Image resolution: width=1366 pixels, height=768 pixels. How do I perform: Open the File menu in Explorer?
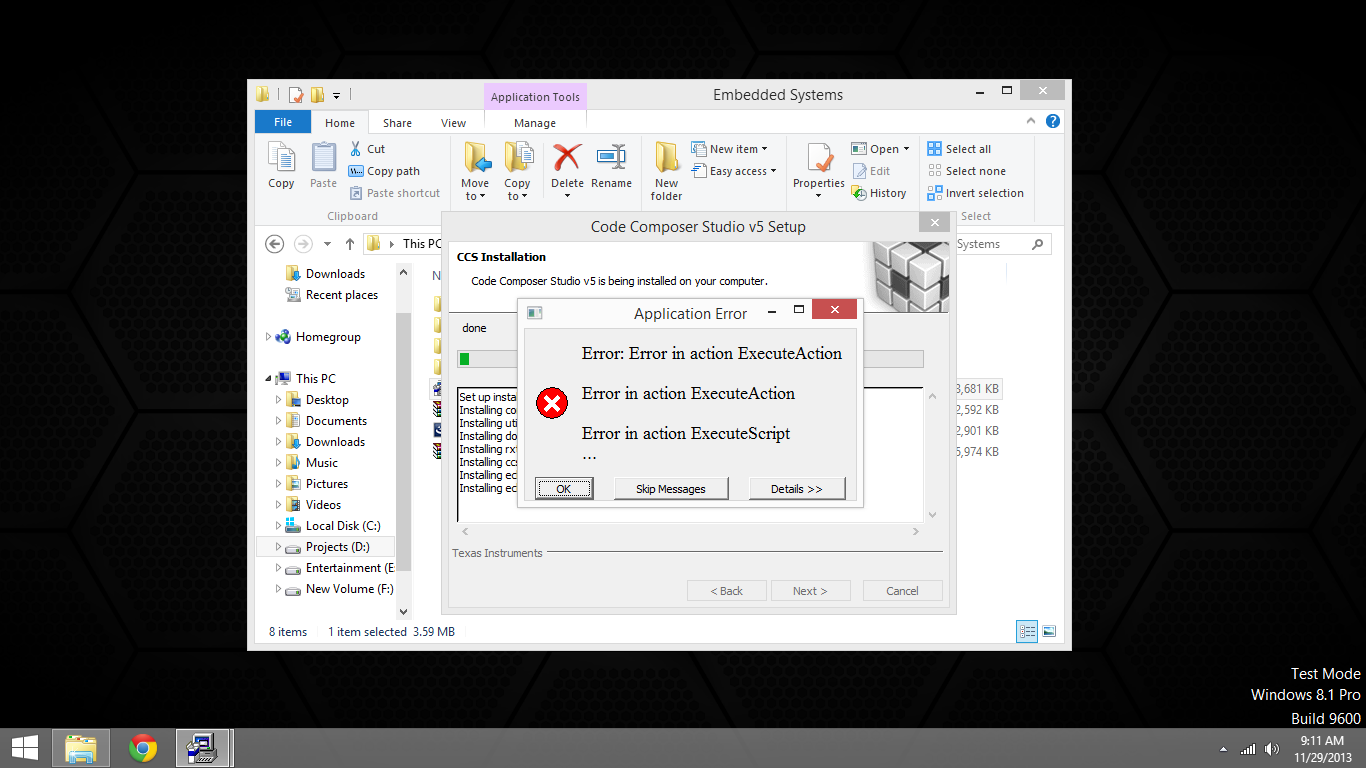(283, 122)
